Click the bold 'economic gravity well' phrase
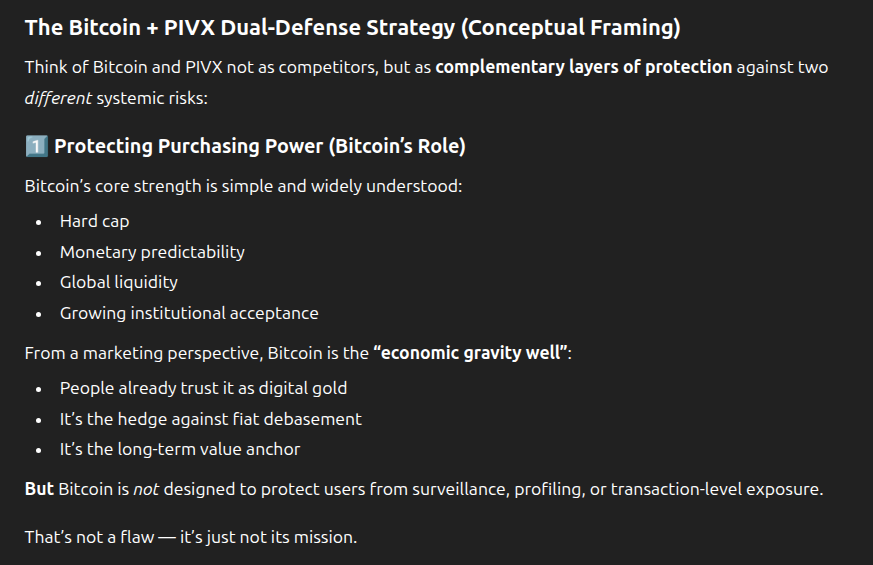The image size is (873, 565). tap(470, 353)
